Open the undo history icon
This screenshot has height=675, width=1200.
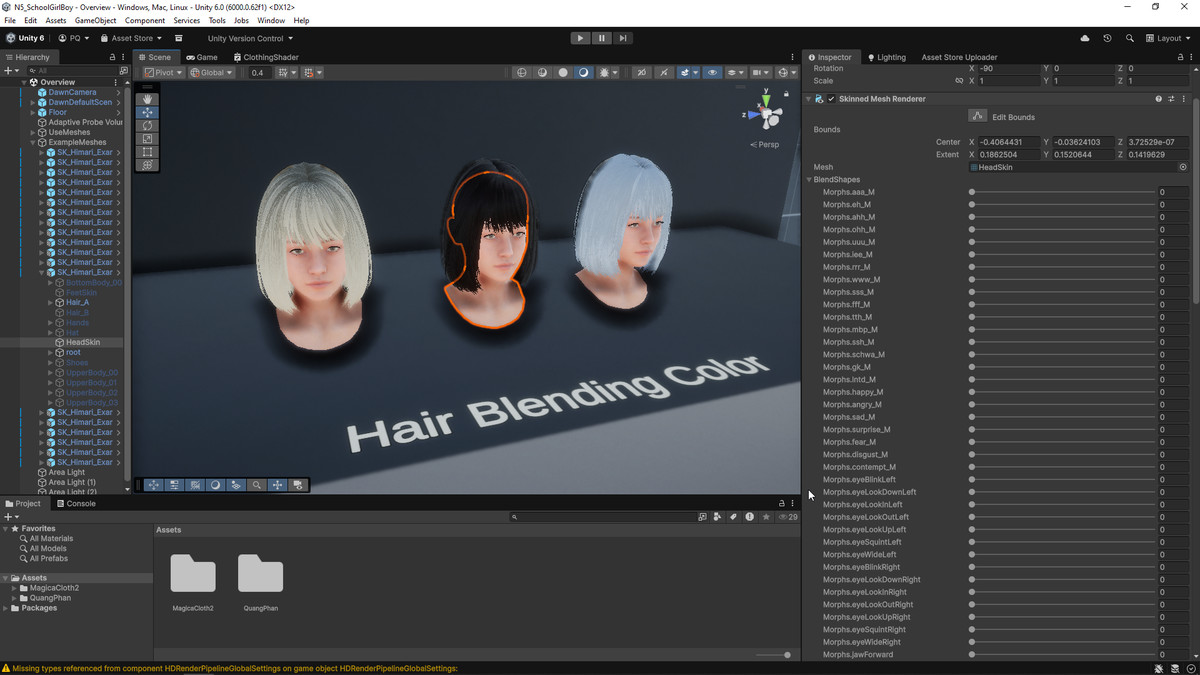click(1107, 38)
